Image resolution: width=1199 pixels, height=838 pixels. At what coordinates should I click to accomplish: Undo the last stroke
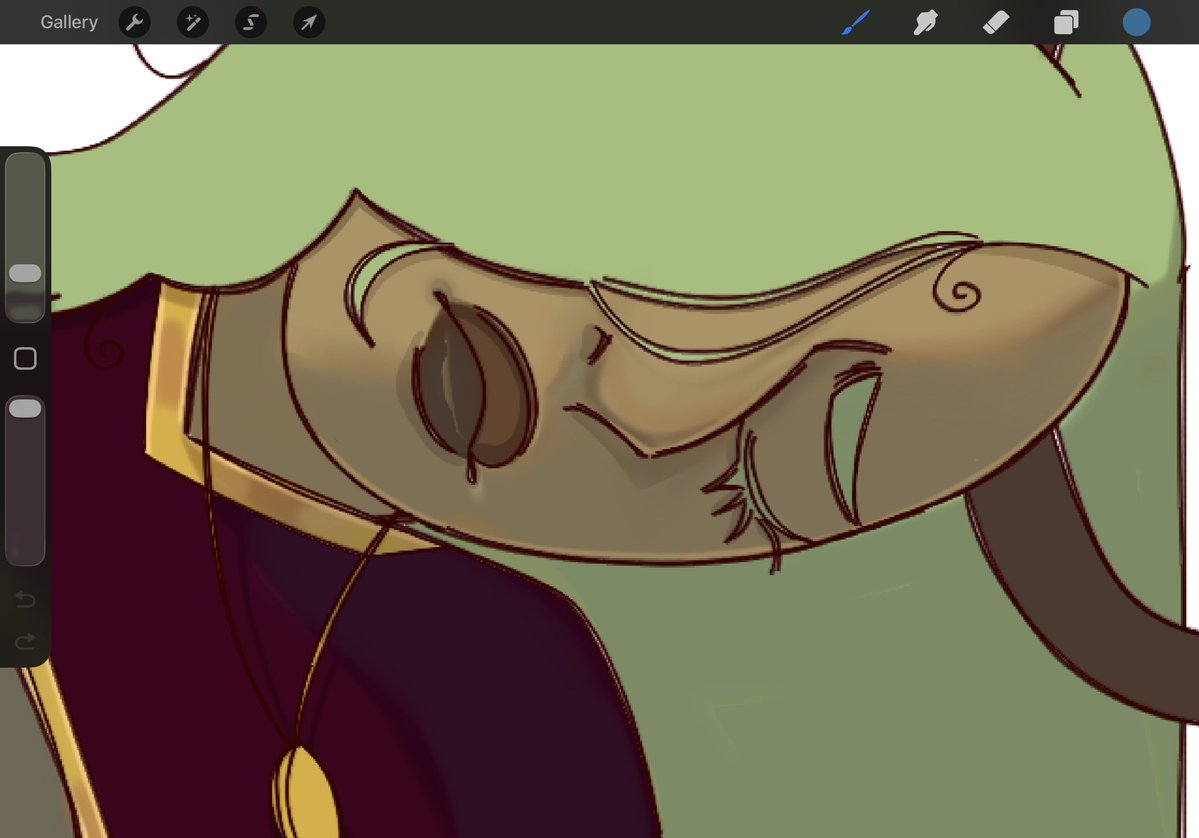click(x=25, y=599)
